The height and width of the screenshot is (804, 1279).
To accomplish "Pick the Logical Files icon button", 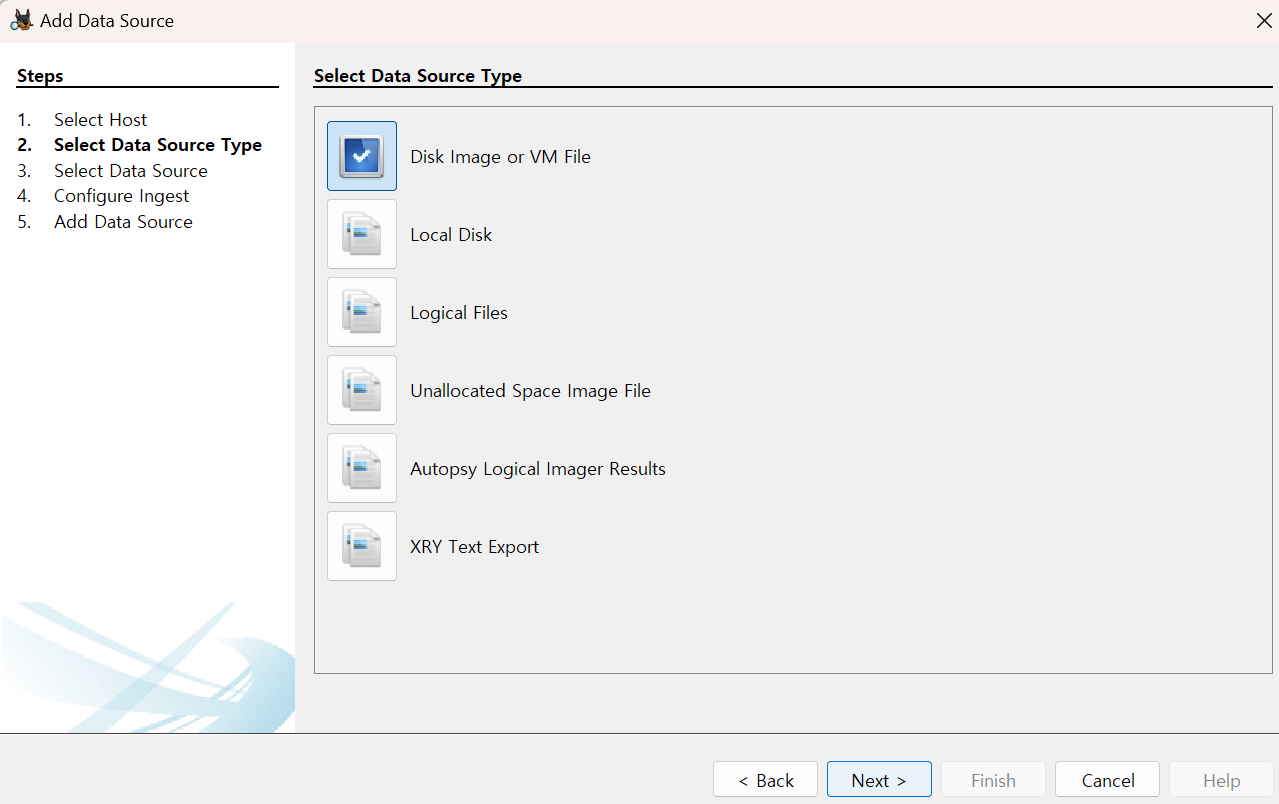I will tap(362, 312).
